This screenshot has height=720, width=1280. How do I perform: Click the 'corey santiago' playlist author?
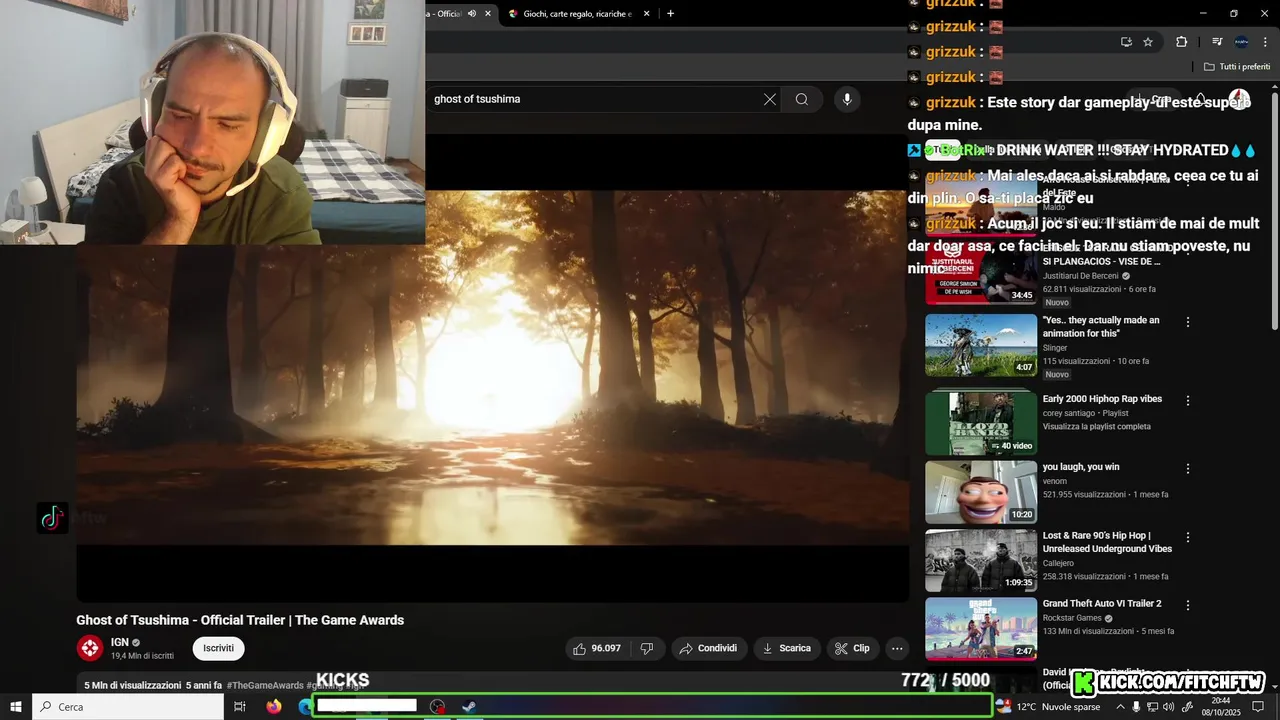(x=1069, y=412)
